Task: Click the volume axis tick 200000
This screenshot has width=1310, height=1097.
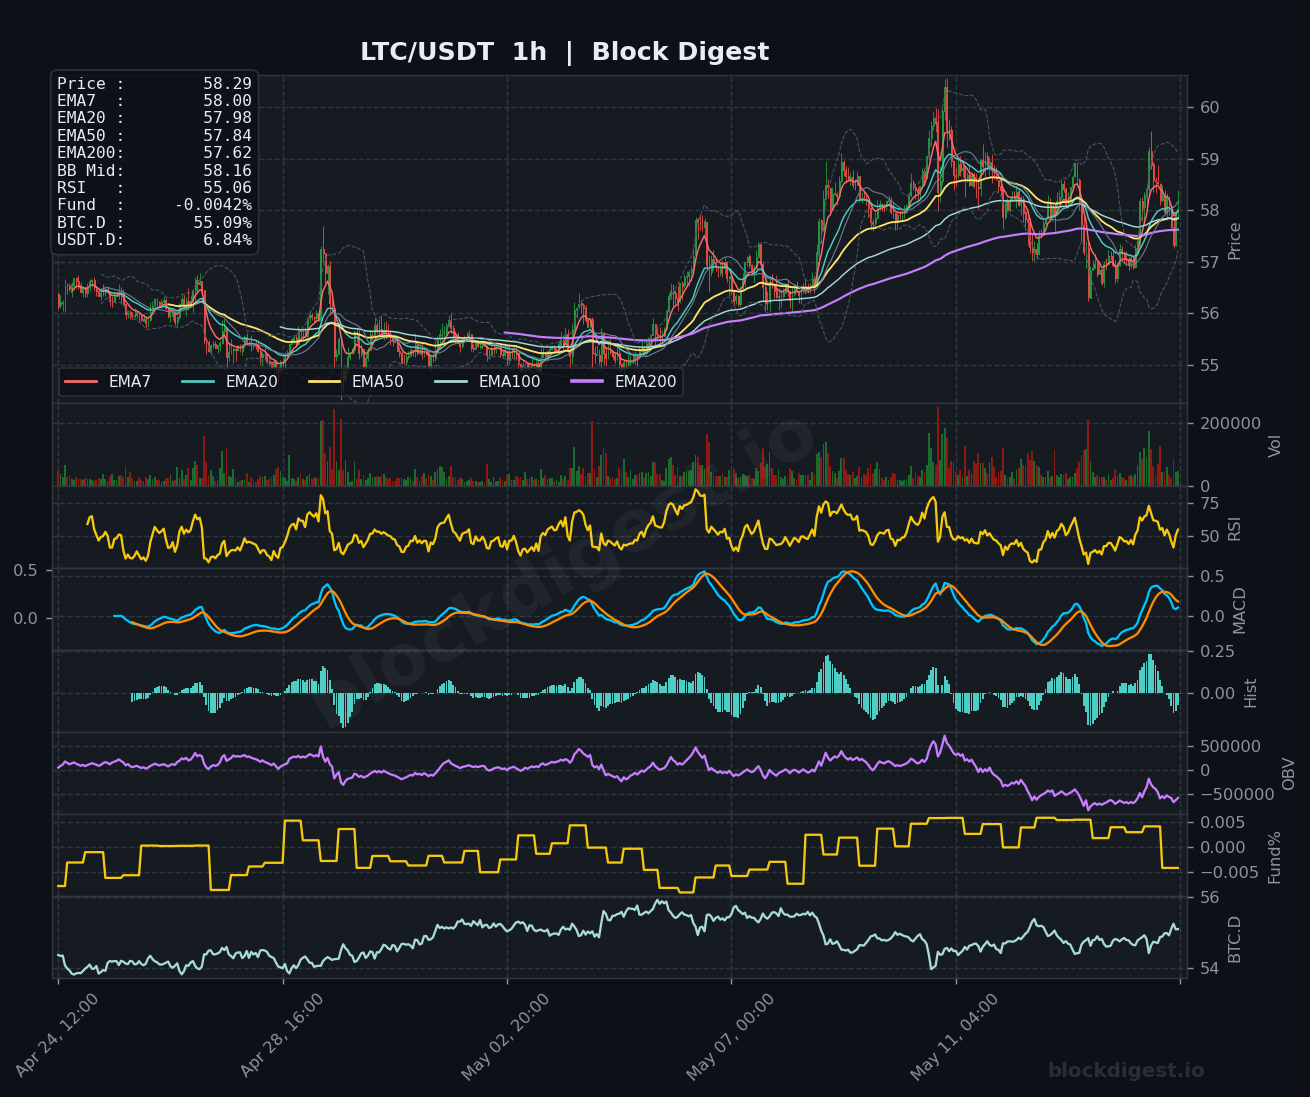Action: 1230,424
